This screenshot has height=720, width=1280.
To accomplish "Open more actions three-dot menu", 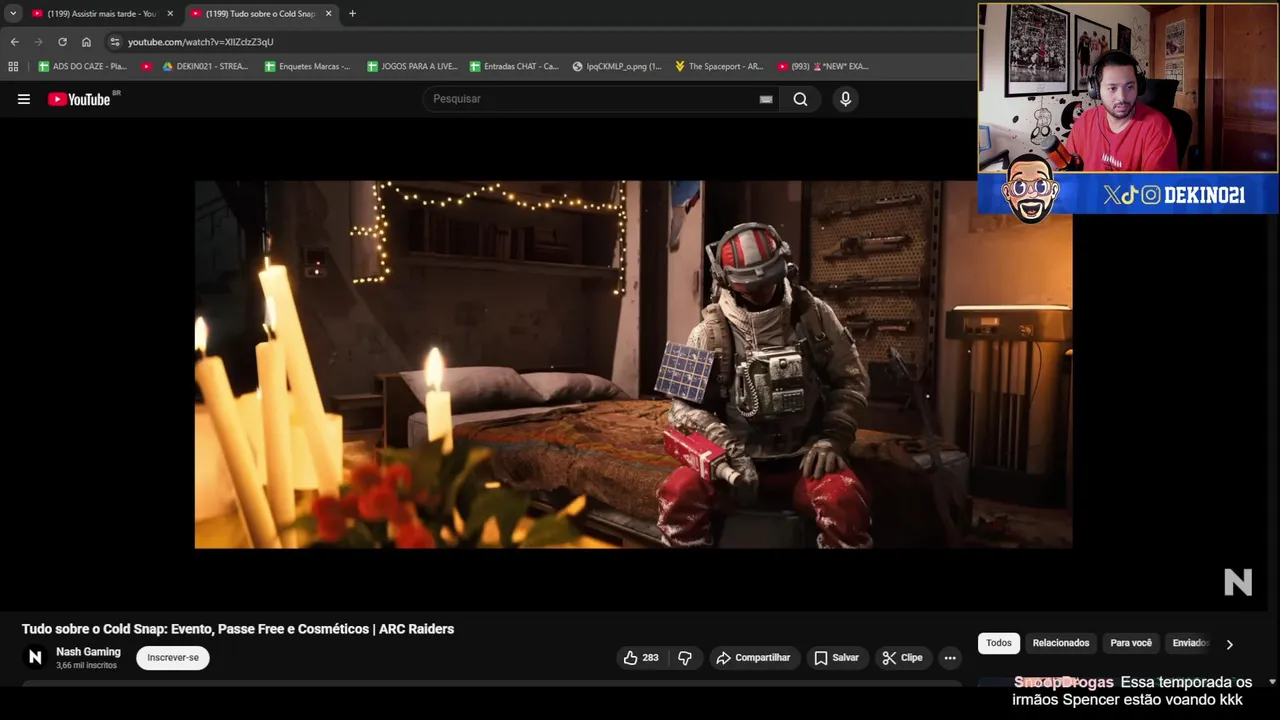I will [950, 658].
